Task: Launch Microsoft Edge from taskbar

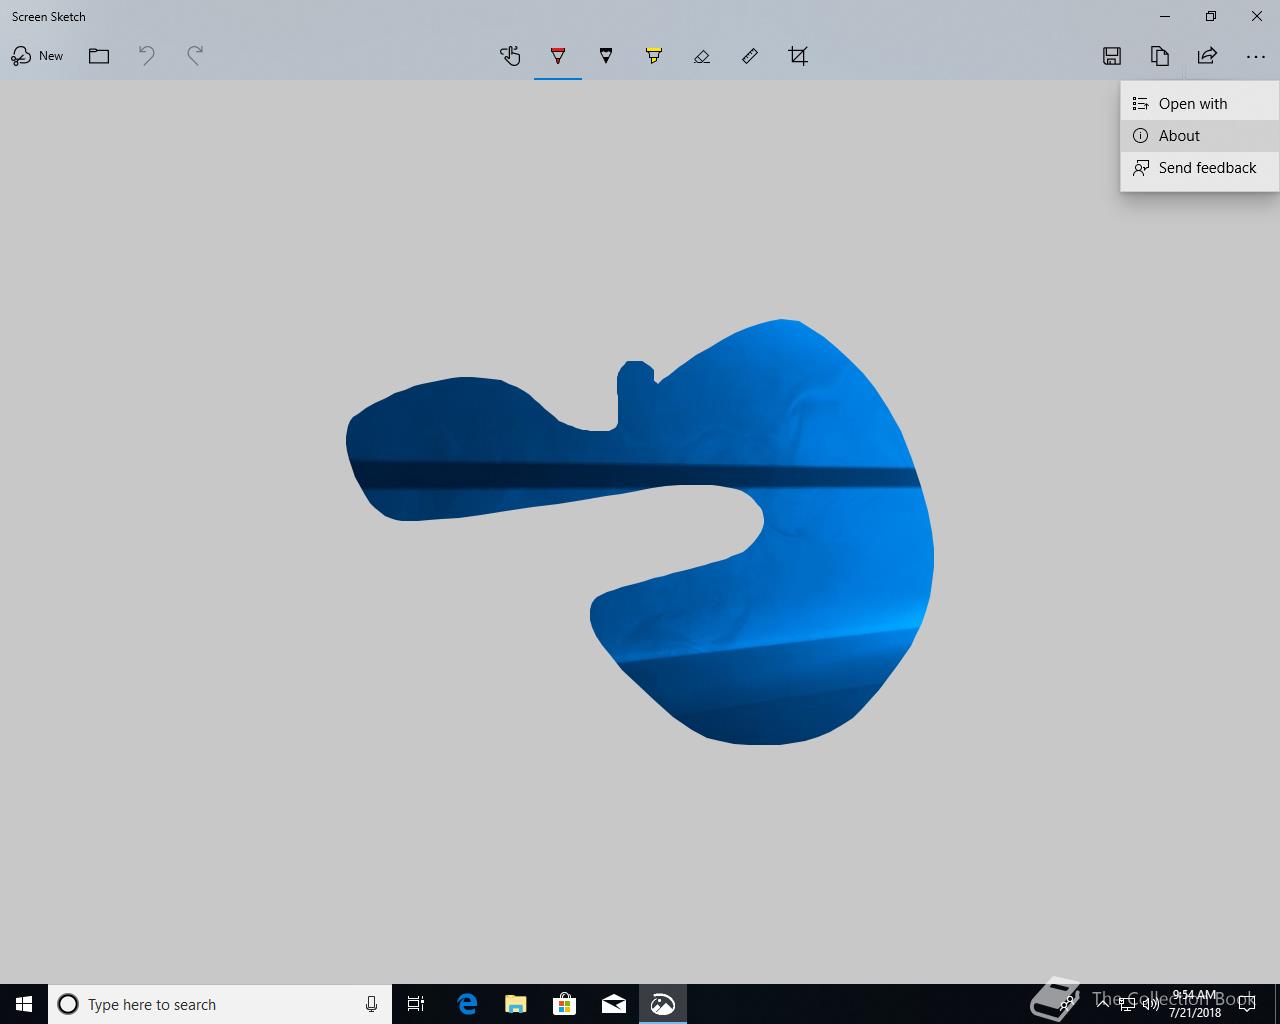Action: 467,1004
